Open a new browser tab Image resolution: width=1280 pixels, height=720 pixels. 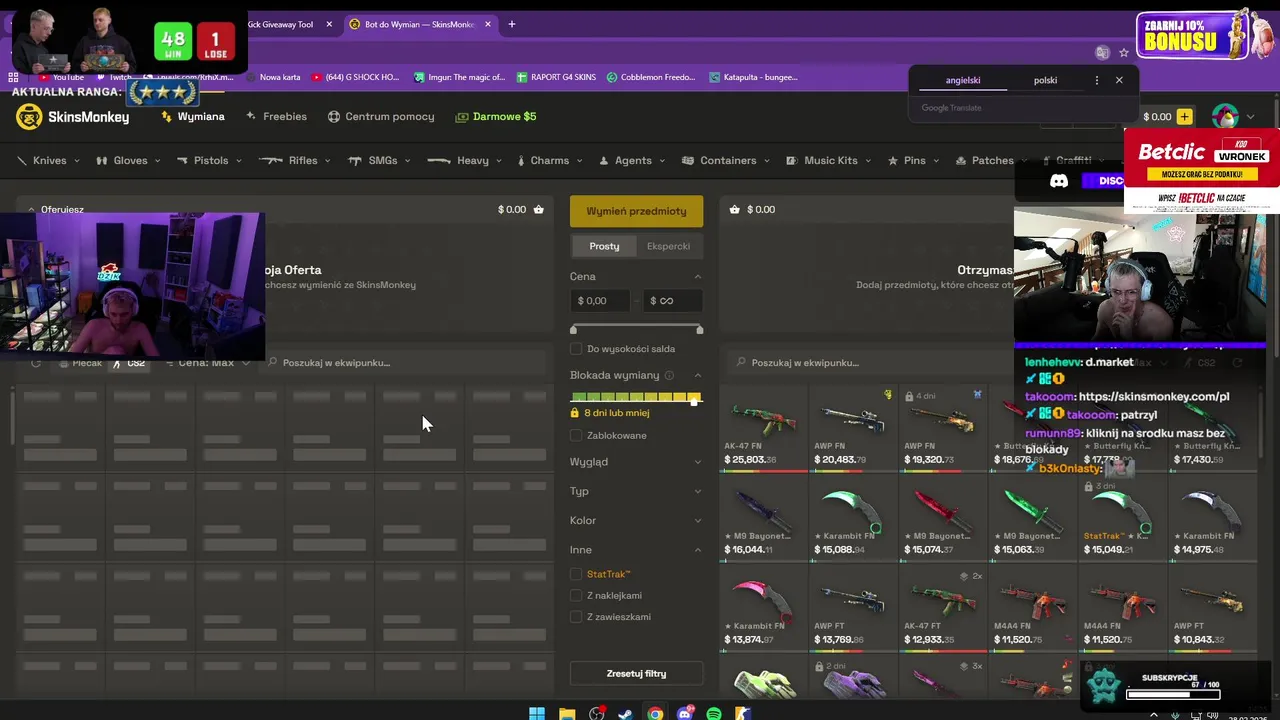pyautogui.click(x=511, y=24)
